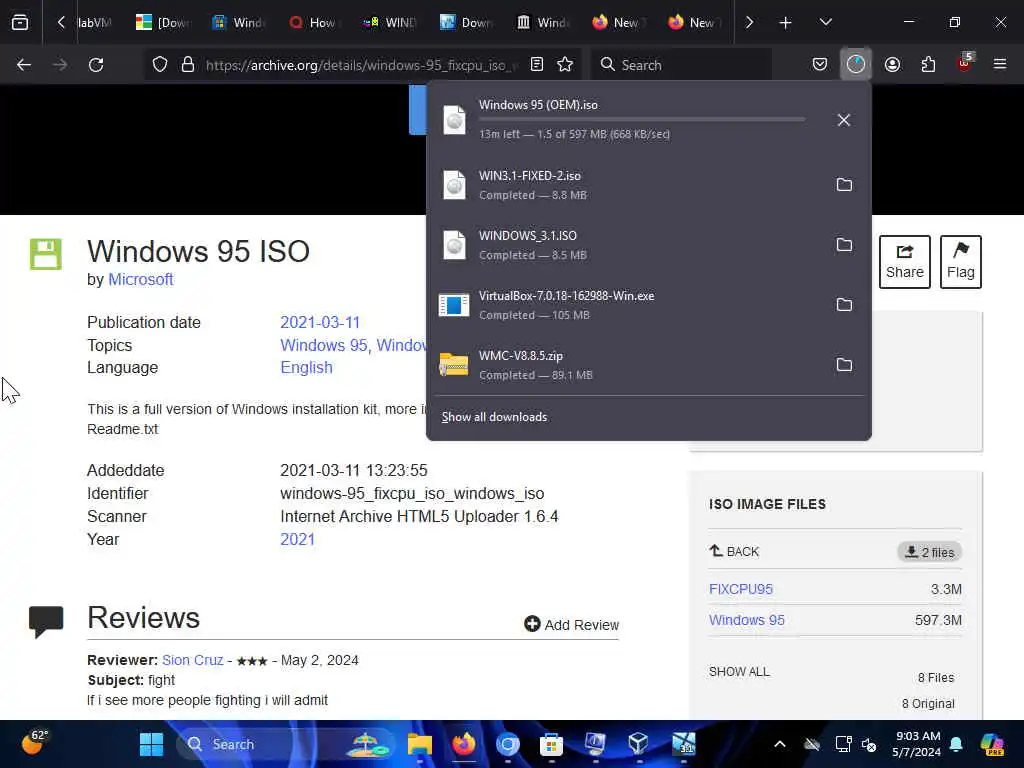Image resolution: width=1024 pixels, height=768 pixels.
Task: Click the Share button
Action: (904, 262)
